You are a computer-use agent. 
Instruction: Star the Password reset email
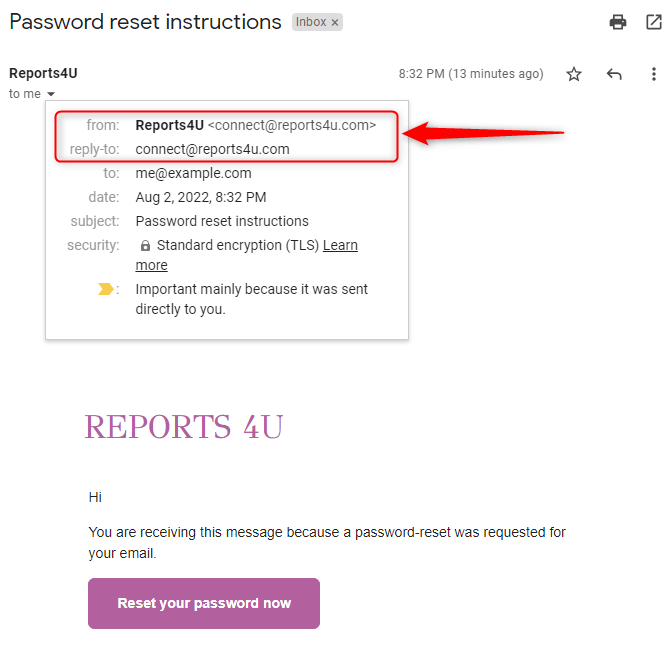pos(574,74)
